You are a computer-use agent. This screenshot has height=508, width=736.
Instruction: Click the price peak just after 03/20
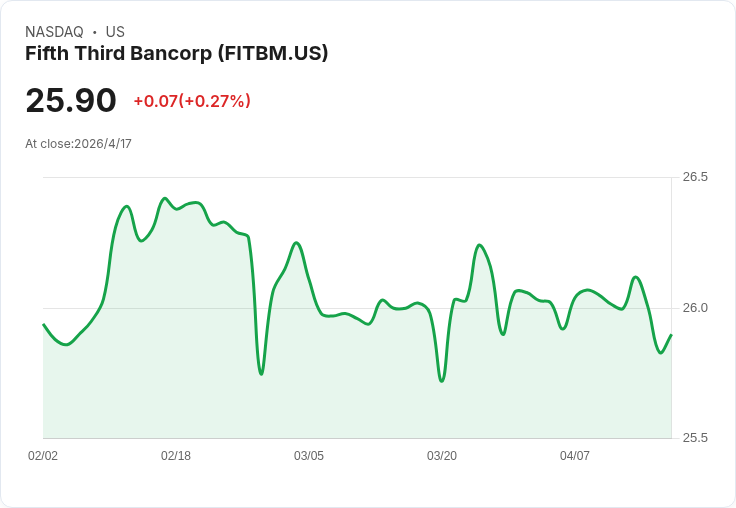pos(479,245)
